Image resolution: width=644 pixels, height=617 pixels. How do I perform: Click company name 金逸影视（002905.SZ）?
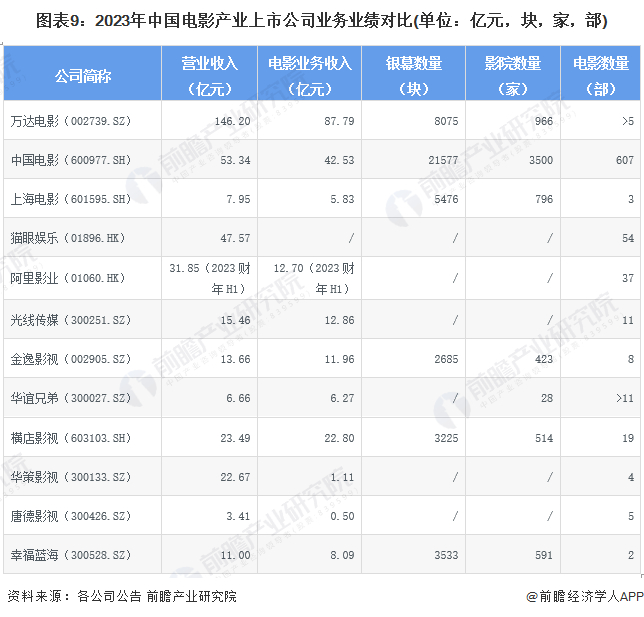coord(71,359)
